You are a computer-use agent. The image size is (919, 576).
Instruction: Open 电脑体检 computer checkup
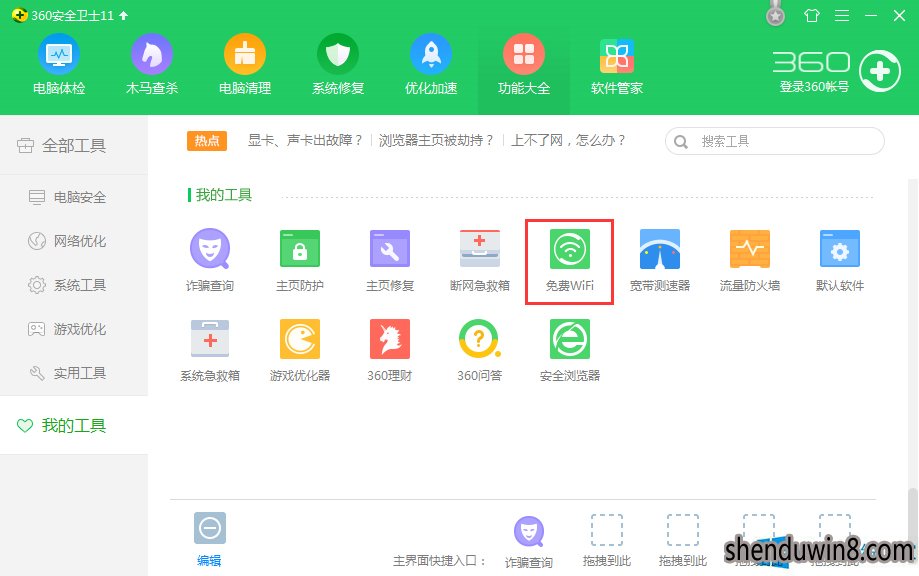tap(59, 64)
